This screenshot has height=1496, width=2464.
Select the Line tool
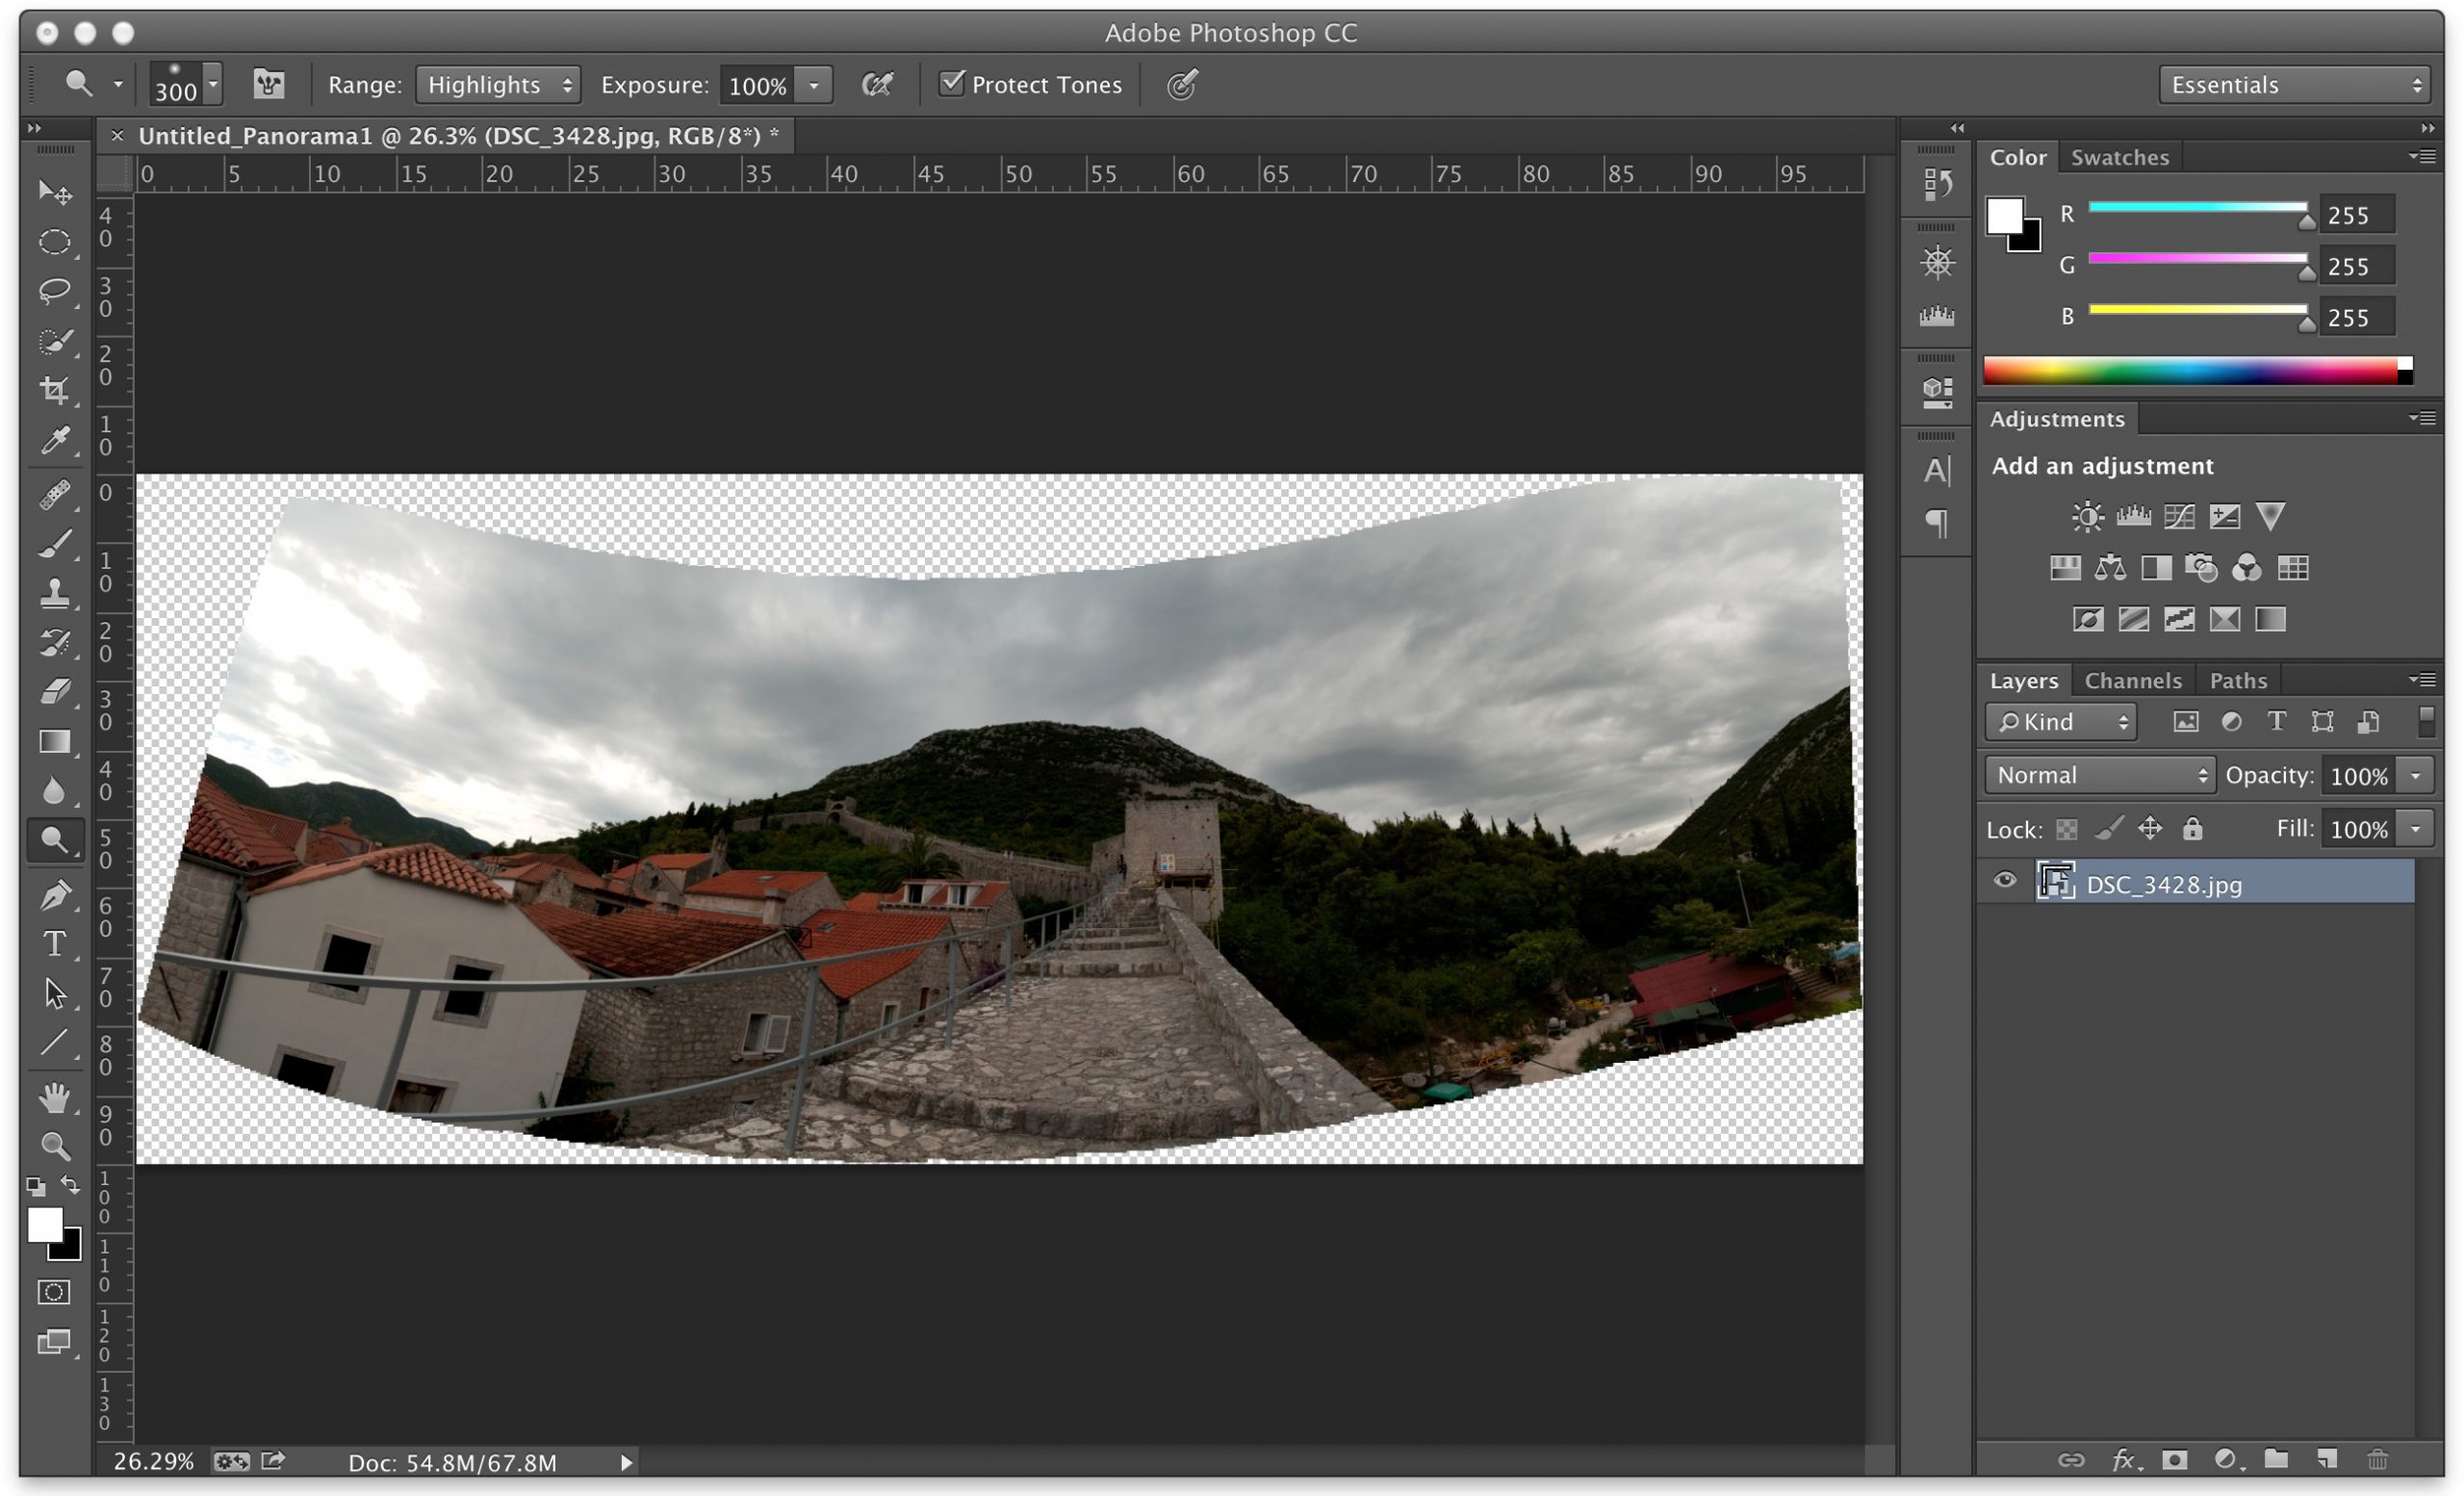click(x=55, y=1042)
